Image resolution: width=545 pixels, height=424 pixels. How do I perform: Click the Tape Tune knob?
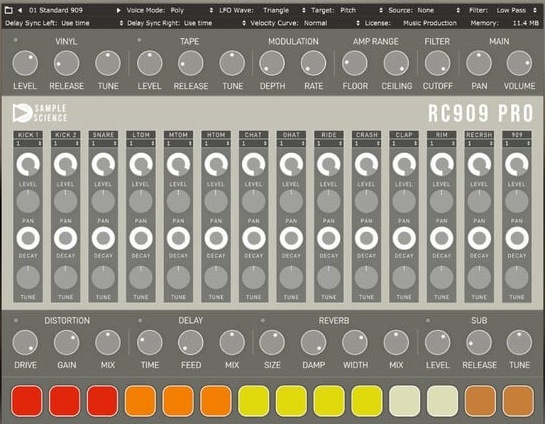pos(232,63)
